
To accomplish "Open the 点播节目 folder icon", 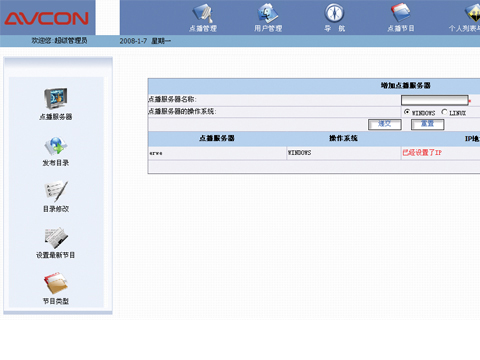I will click(400, 13).
